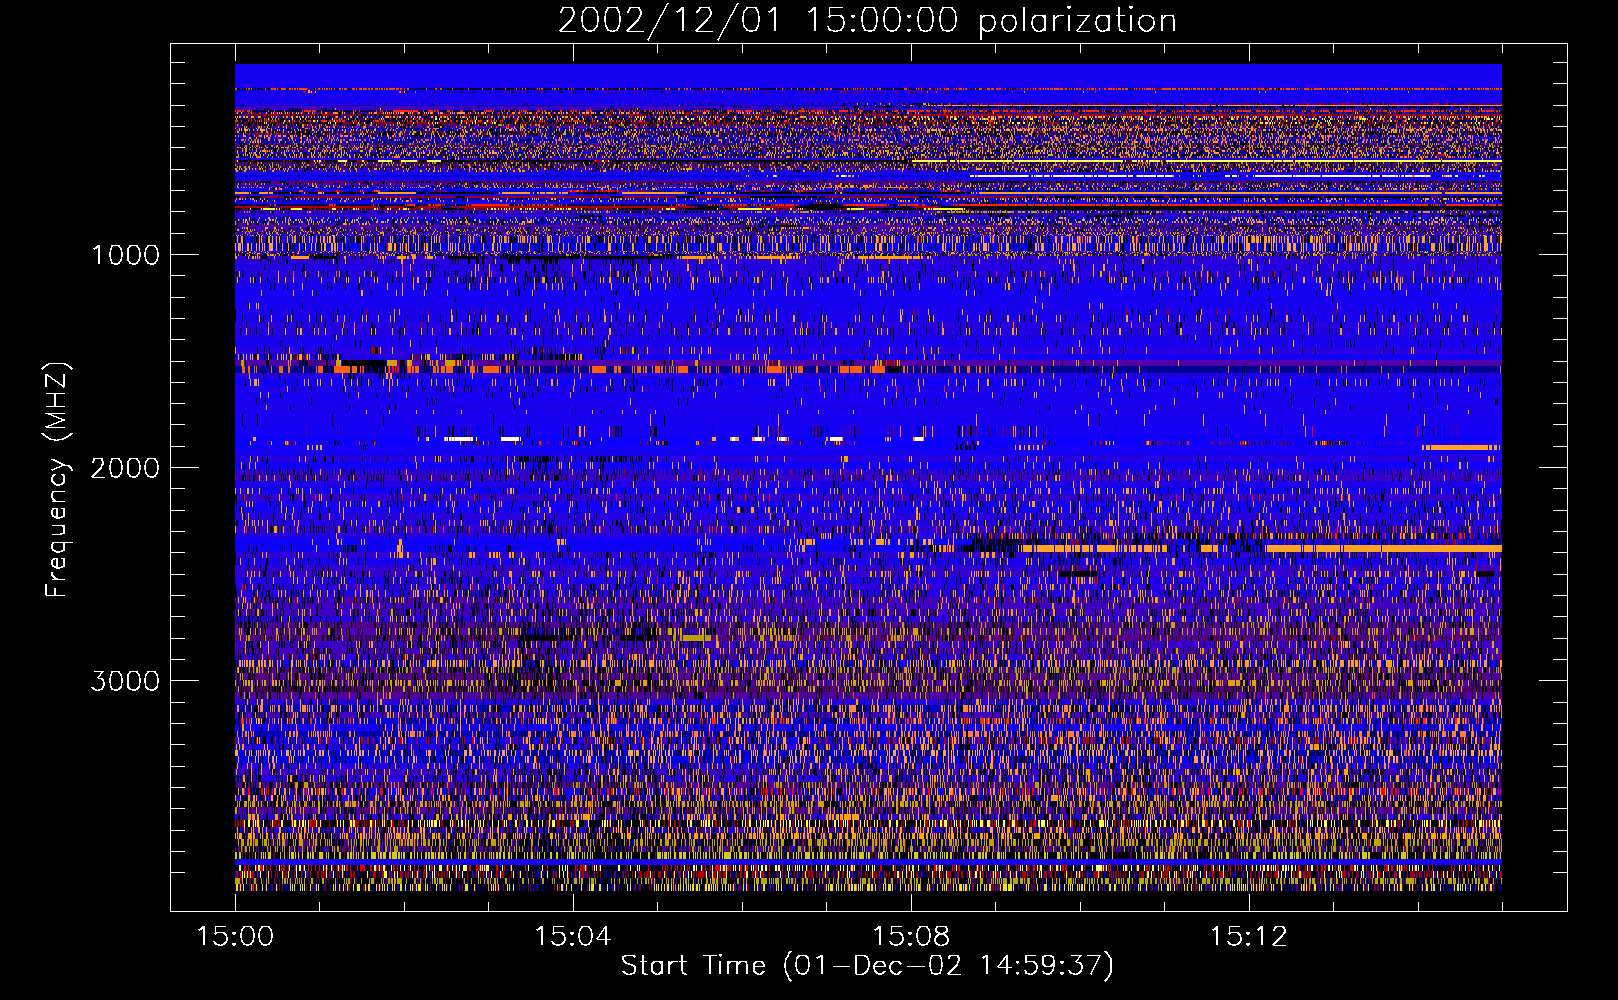Image resolution: width=1618 pixels, height=1000 pixels.
Task: Click the 'Frequency (MHZ)' axis label
Action: [57, 480]
